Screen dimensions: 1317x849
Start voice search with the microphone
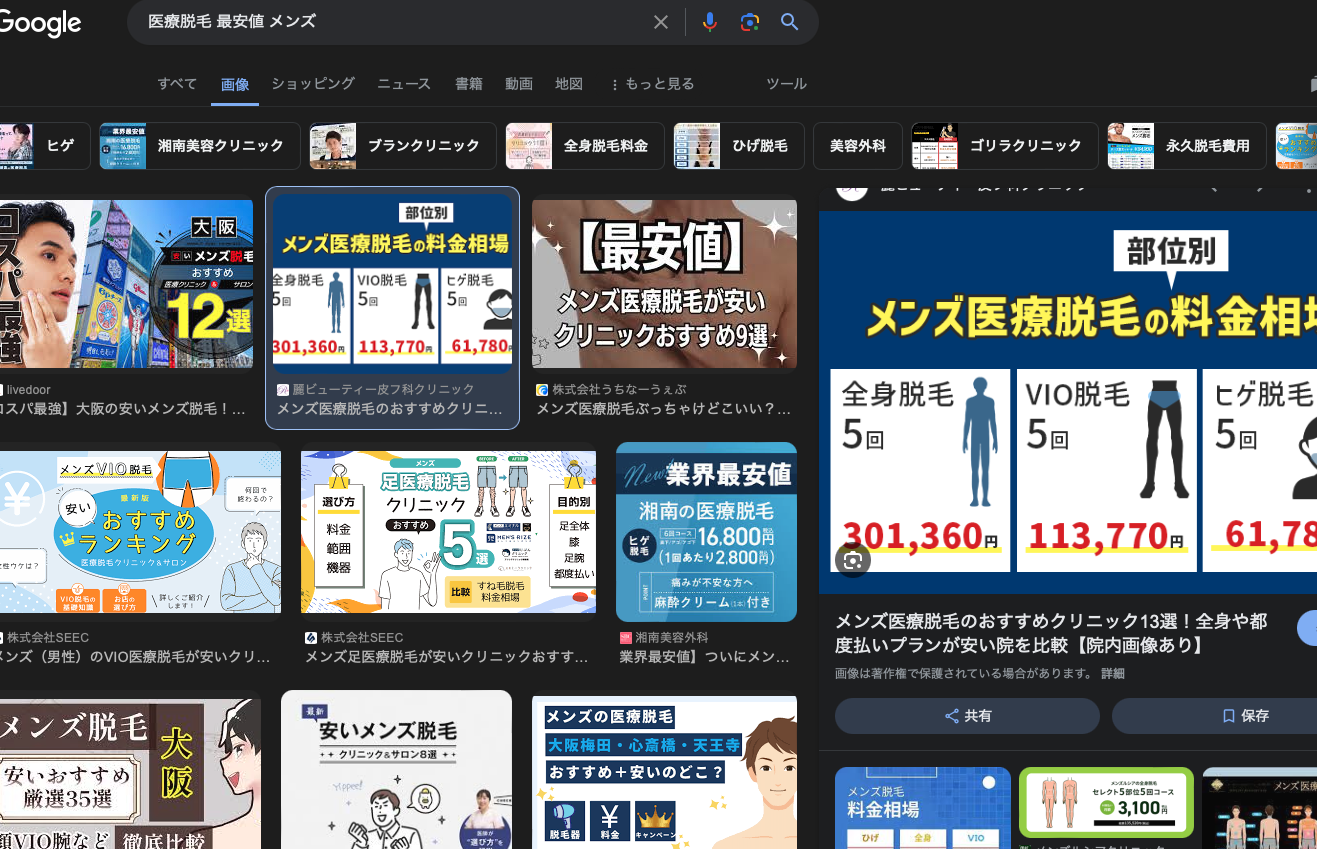point(709,22)
